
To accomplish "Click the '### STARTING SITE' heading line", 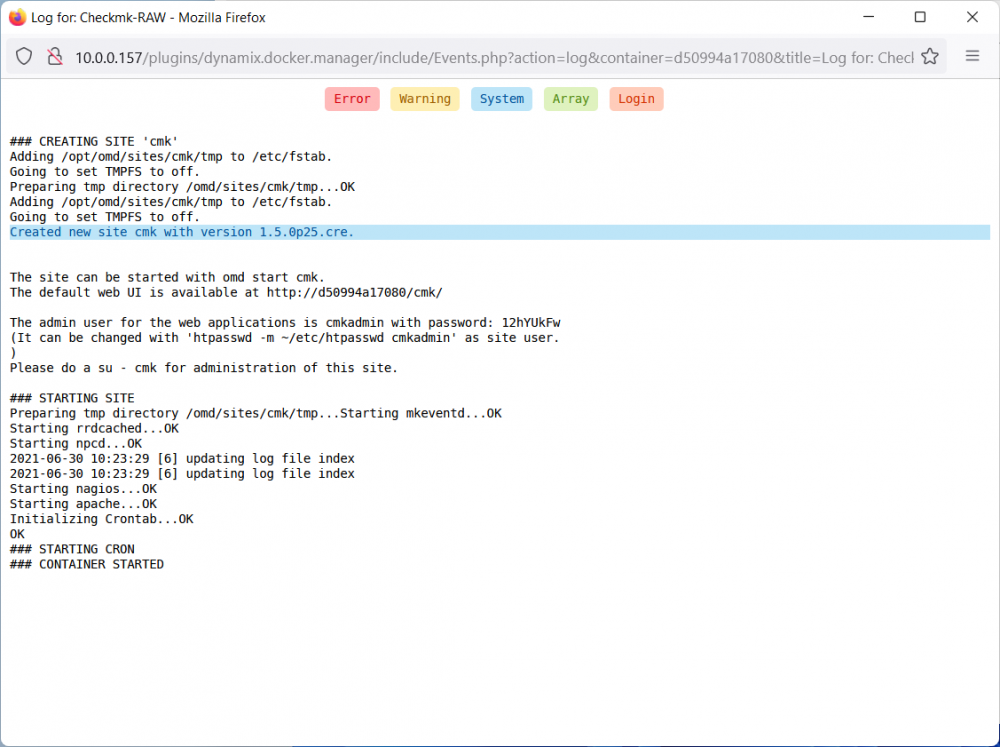I will [x=72, y=398].
